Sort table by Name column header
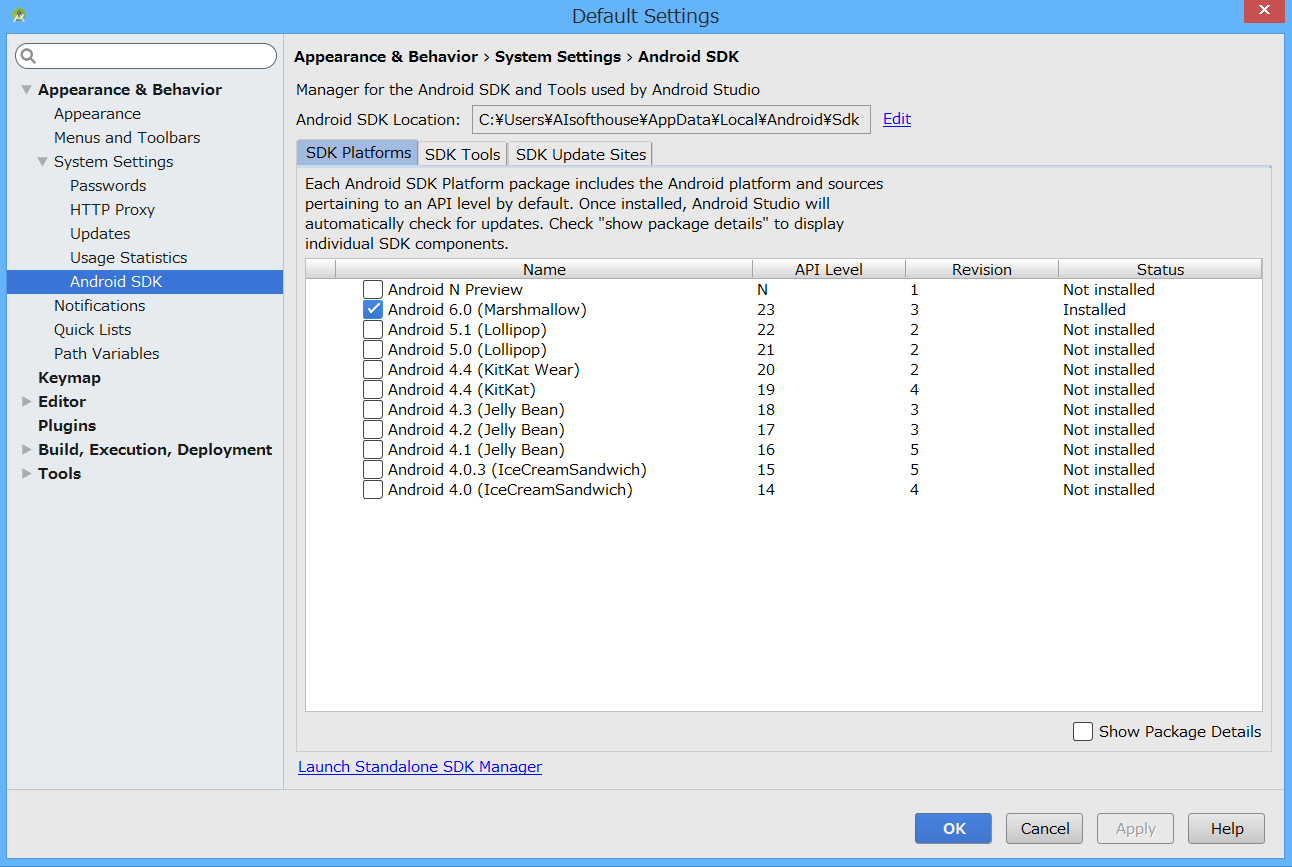 coord(544,270)
